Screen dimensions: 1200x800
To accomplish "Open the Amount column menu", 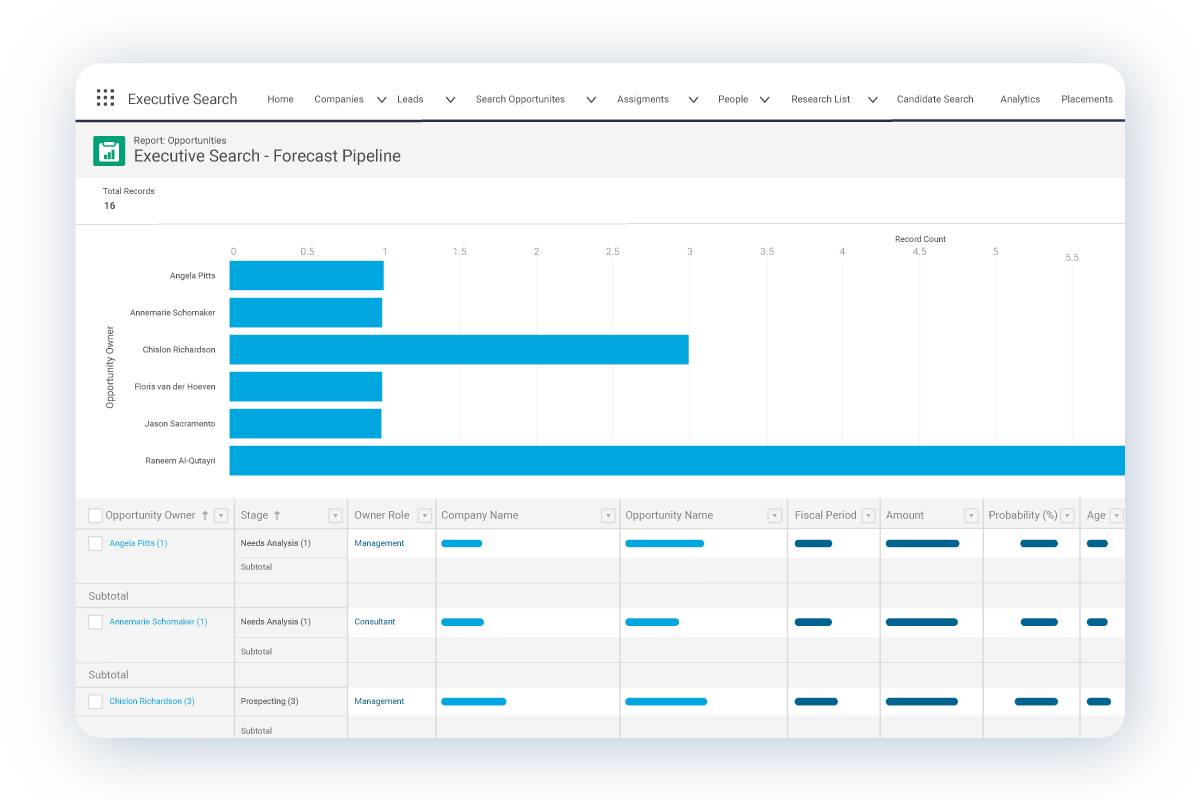I will 971,516.
